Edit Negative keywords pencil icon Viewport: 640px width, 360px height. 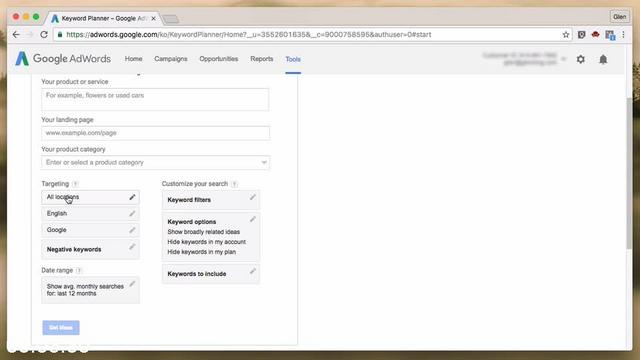[132, 247]
